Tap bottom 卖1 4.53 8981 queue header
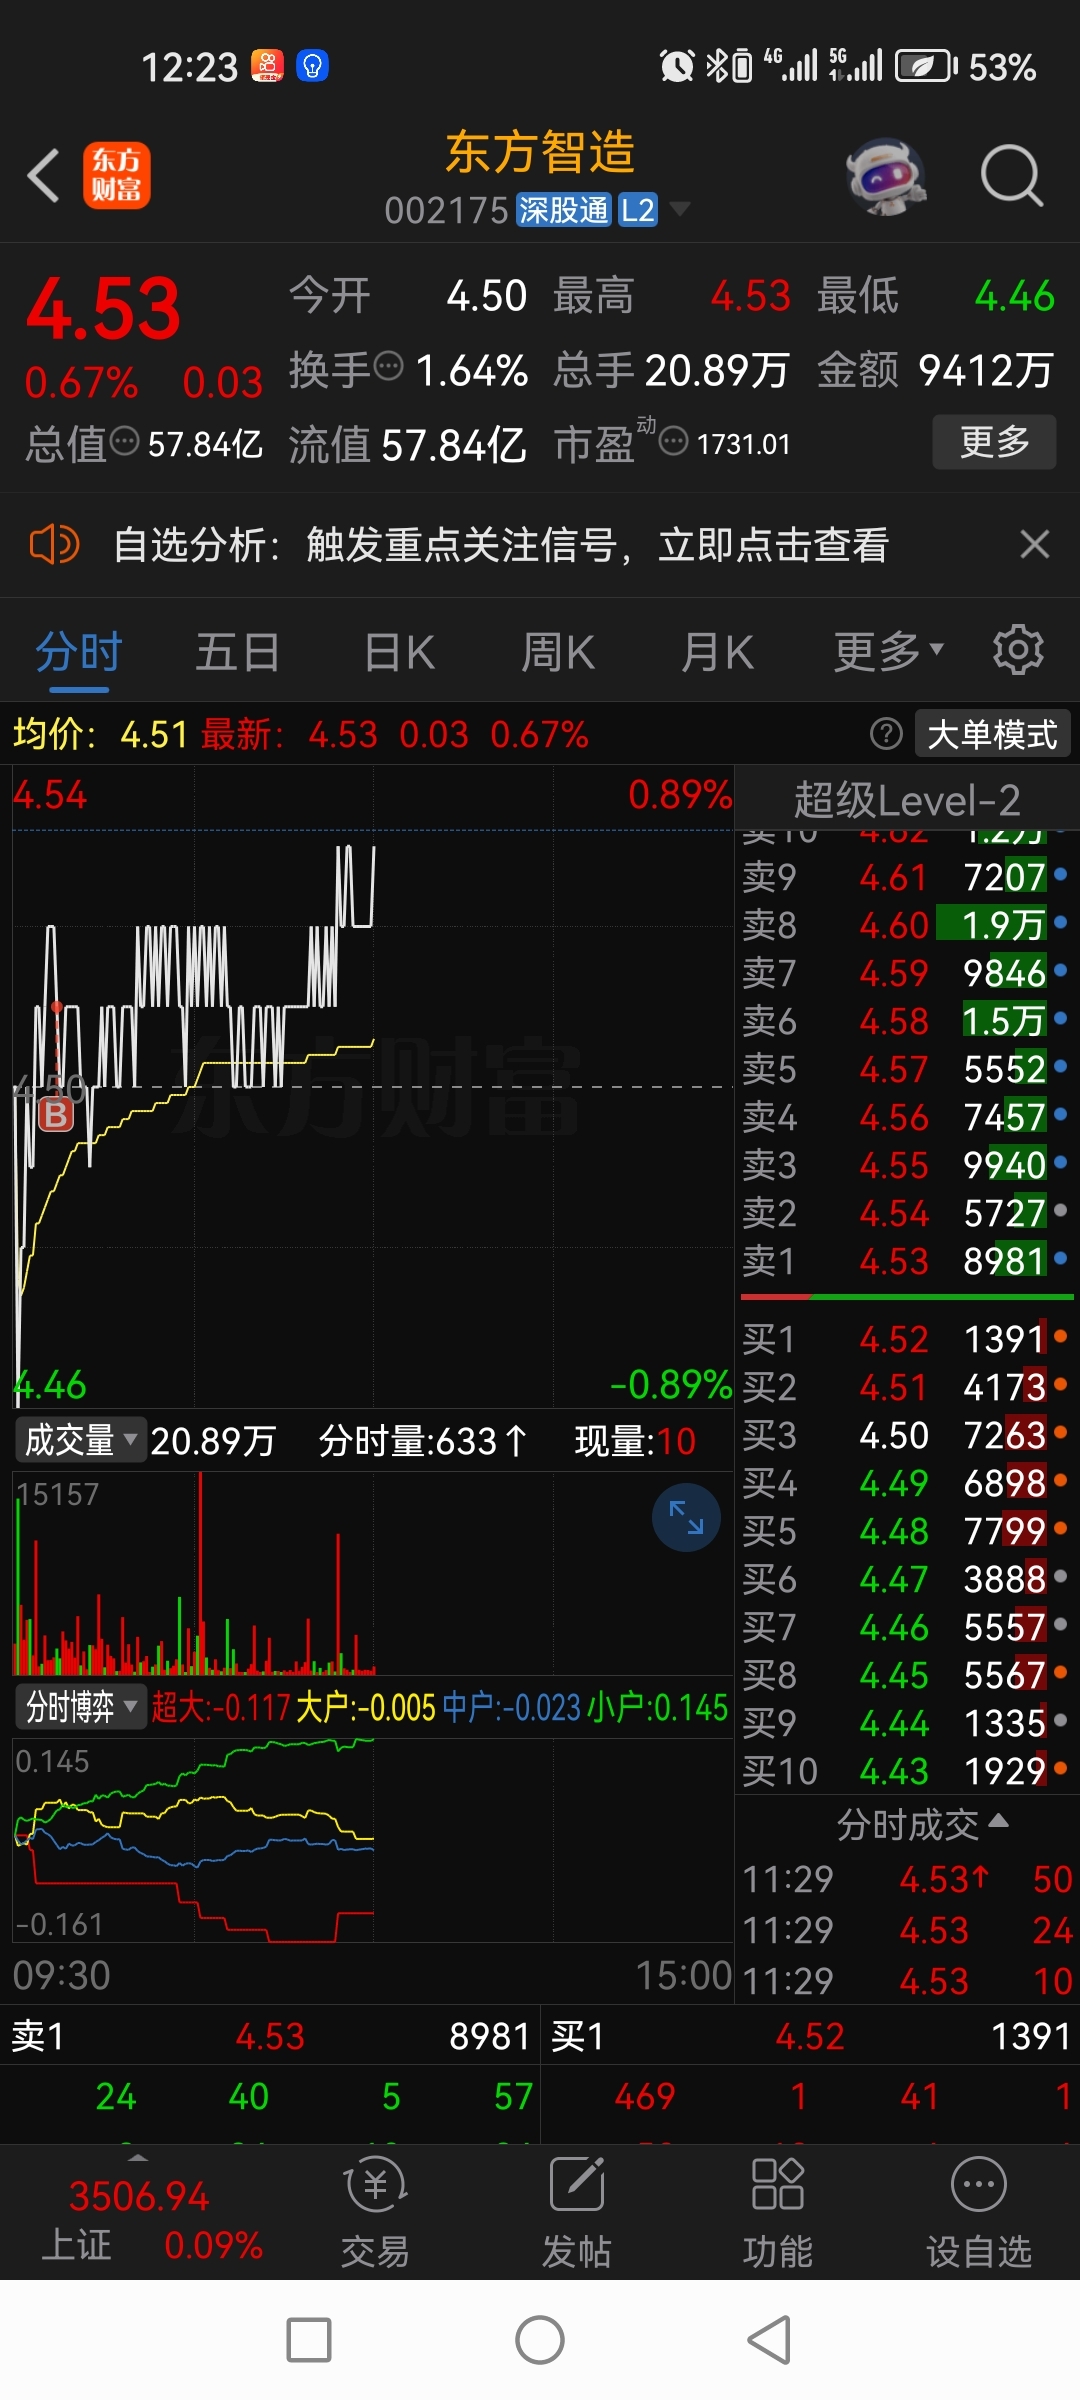The height and width of the screenshot is (2400, 1080). pyautogui.click(x=270, y=2035)
